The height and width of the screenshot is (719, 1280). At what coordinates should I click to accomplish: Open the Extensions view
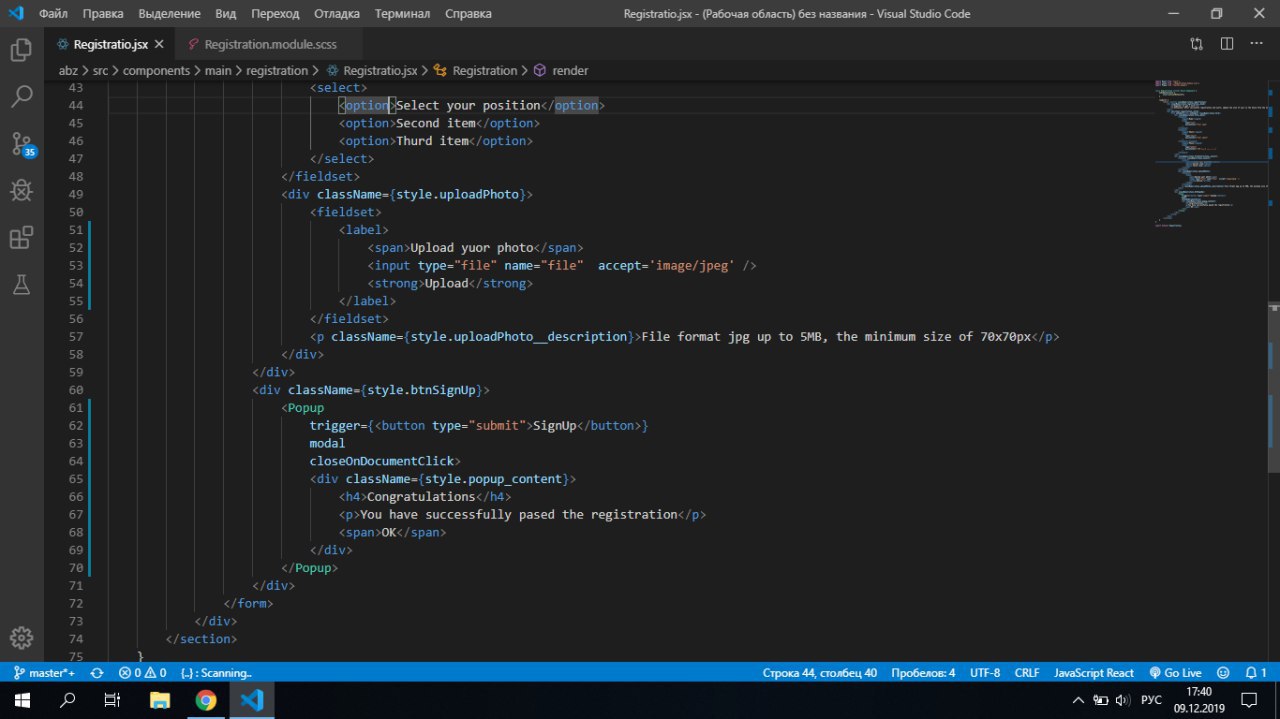(x=21, y=237)
